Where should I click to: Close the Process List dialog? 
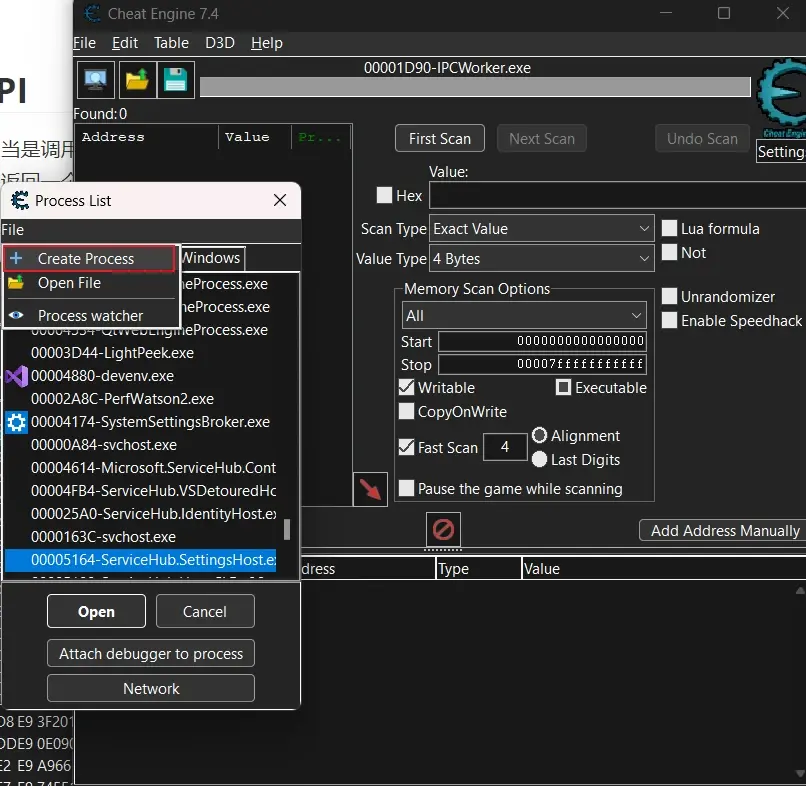coord(280,200)
